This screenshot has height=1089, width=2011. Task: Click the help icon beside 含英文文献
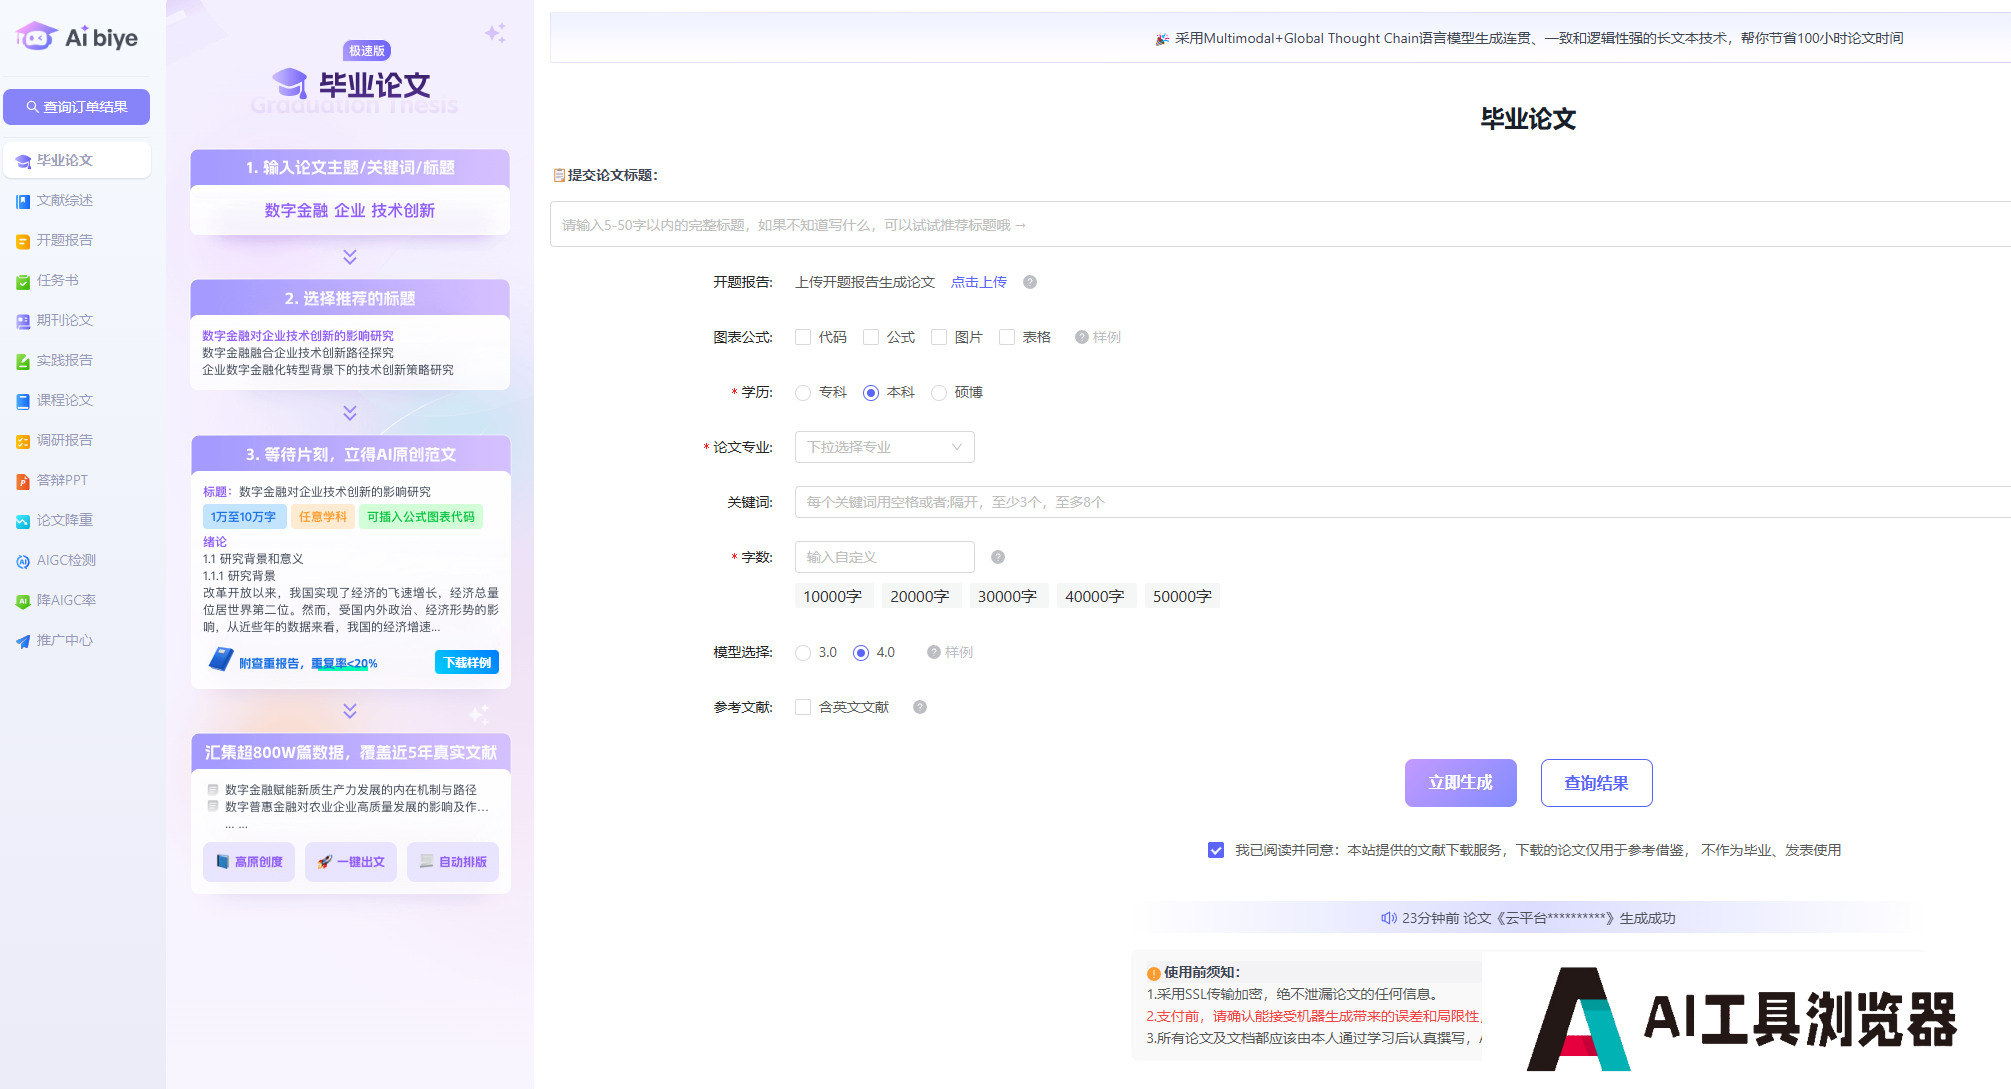click(919, 707)
